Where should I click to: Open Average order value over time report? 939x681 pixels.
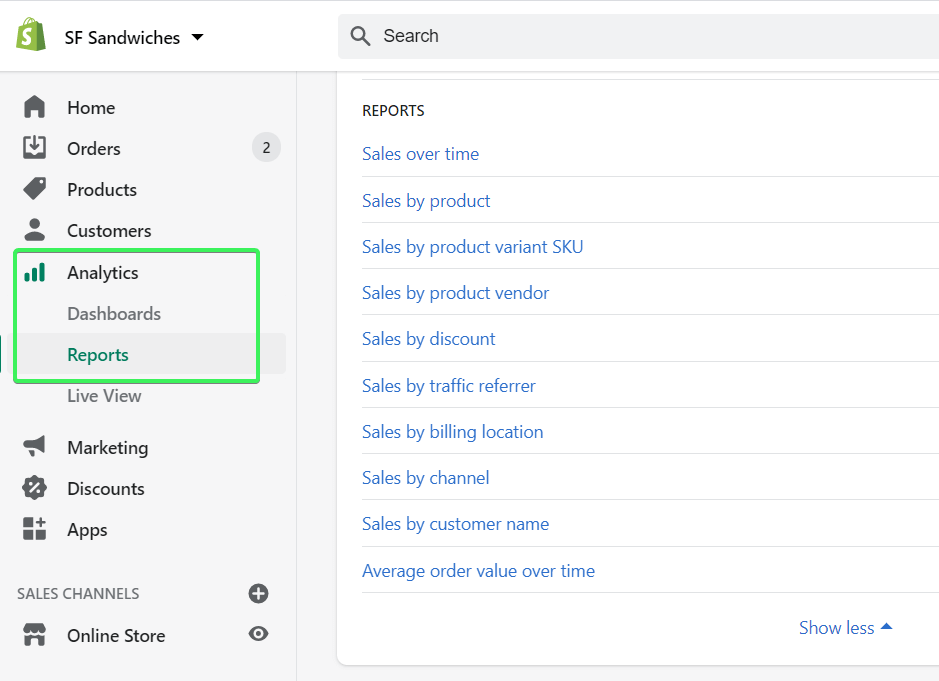click(x=478, y=571)
